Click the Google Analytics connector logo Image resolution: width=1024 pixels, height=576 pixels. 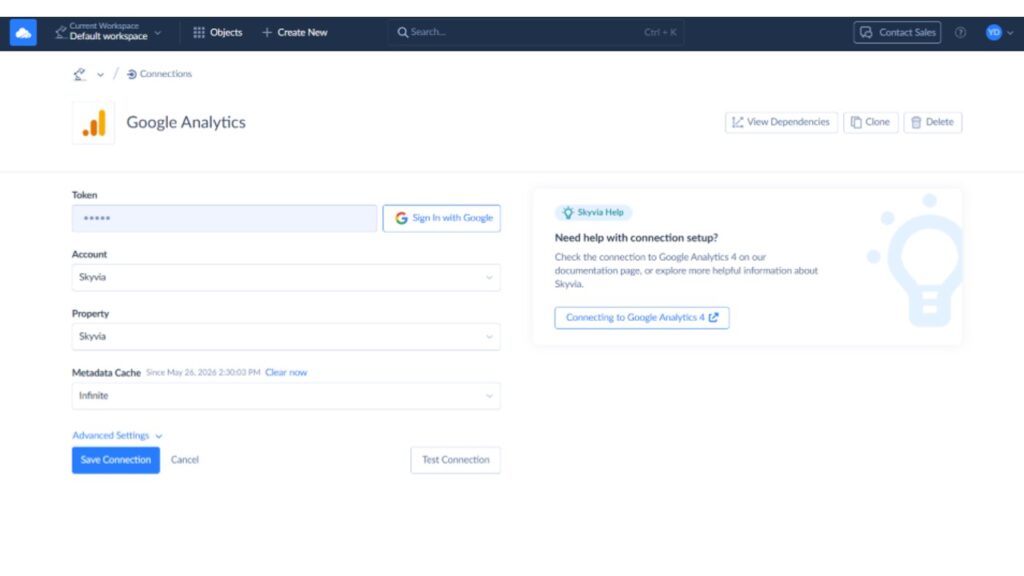click(93, 122)
